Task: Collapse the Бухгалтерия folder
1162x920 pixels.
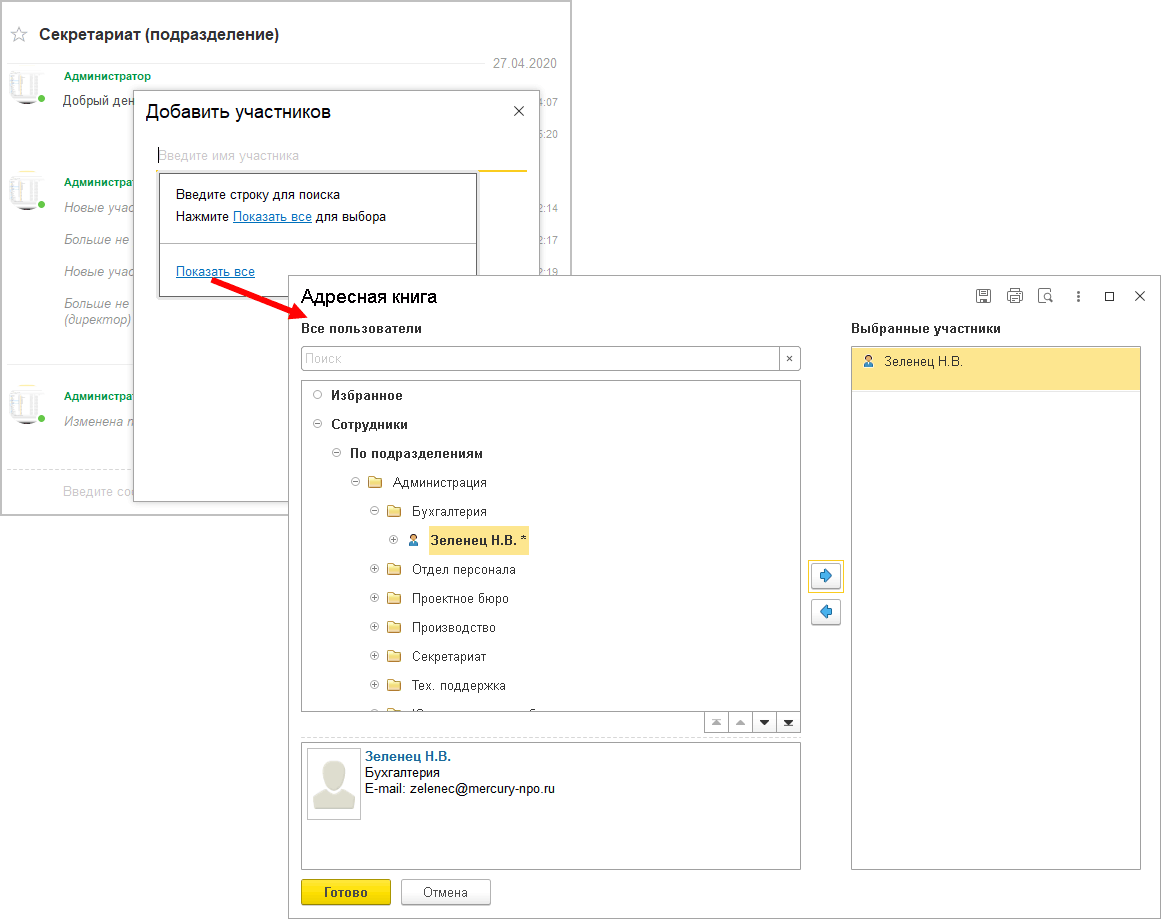Action: point(374,511)
